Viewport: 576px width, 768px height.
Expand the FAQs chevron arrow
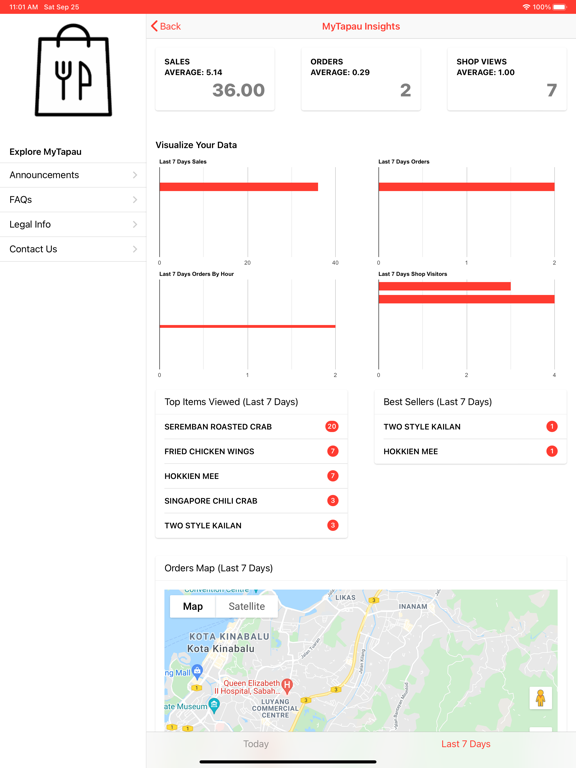(135, 200)
